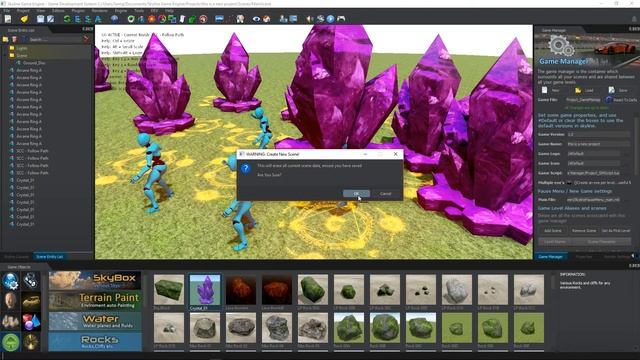Select the Ground_Disc entity
640x360 pixels.
pyautogui.click(x=34, y=63)
